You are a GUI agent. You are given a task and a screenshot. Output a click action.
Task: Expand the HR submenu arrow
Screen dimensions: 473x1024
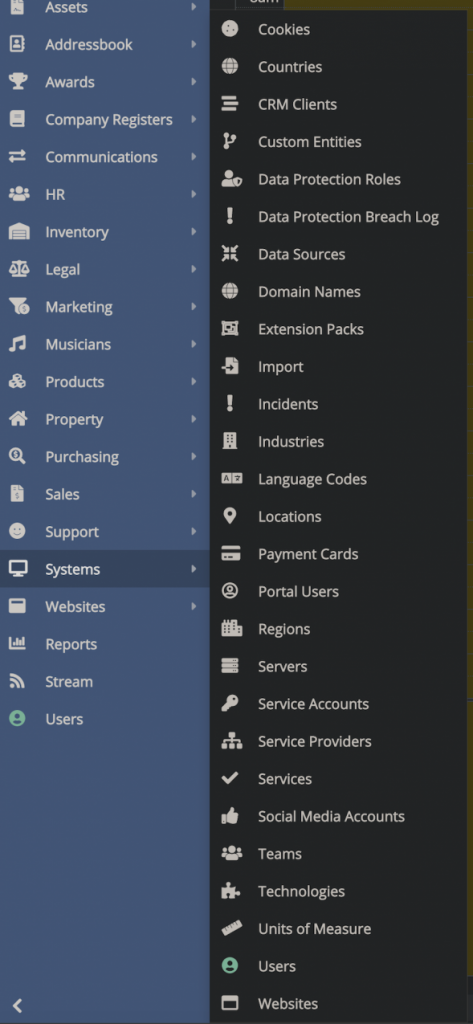click(x=193, y=194)
